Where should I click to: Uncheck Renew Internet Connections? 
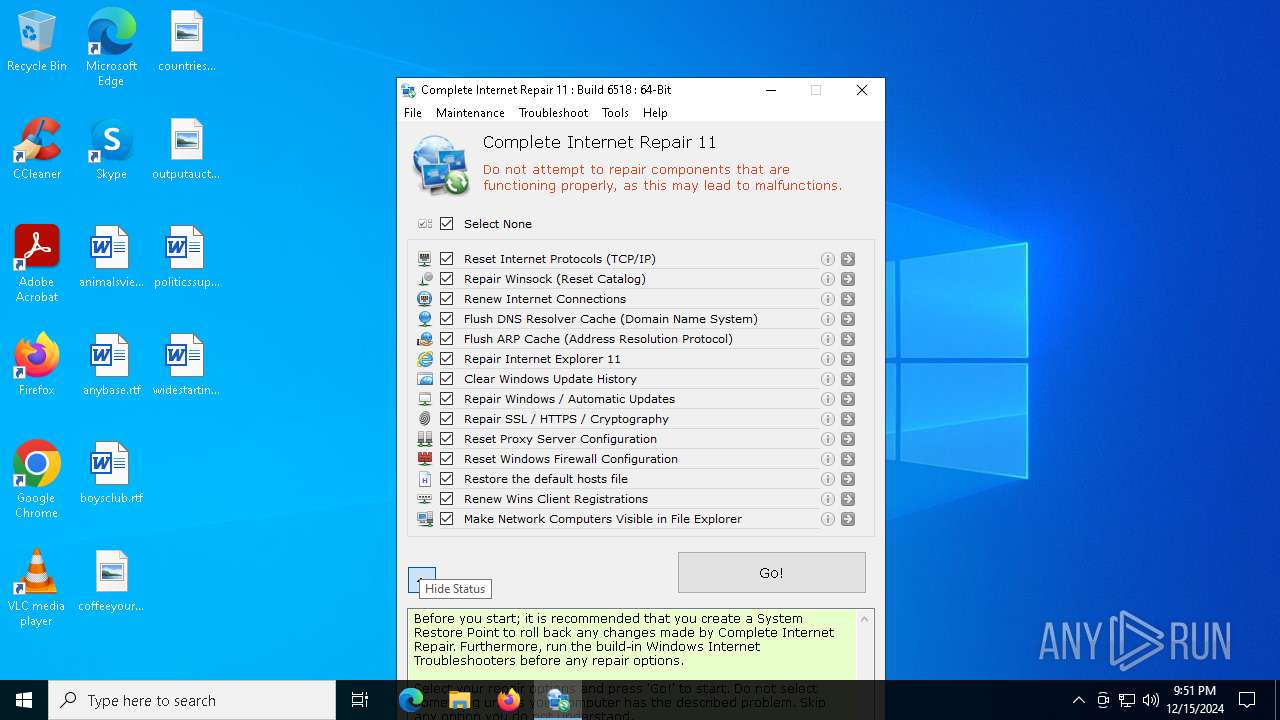(447, 299)
